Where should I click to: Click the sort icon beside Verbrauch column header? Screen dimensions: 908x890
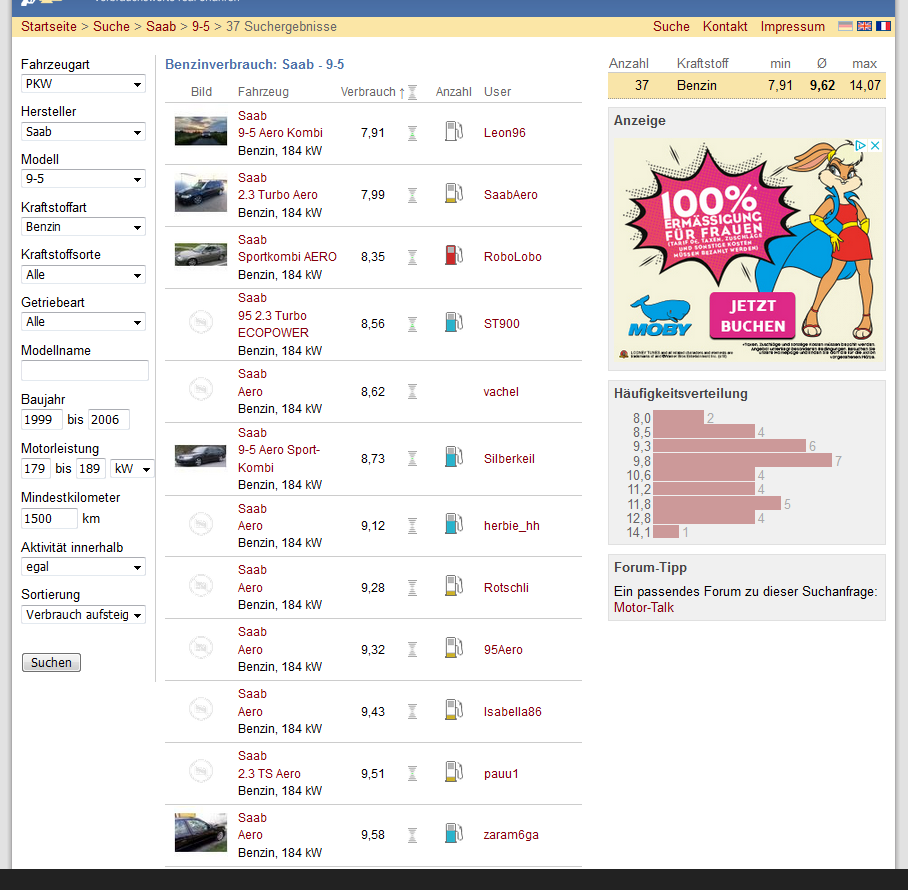coord(412,92)
